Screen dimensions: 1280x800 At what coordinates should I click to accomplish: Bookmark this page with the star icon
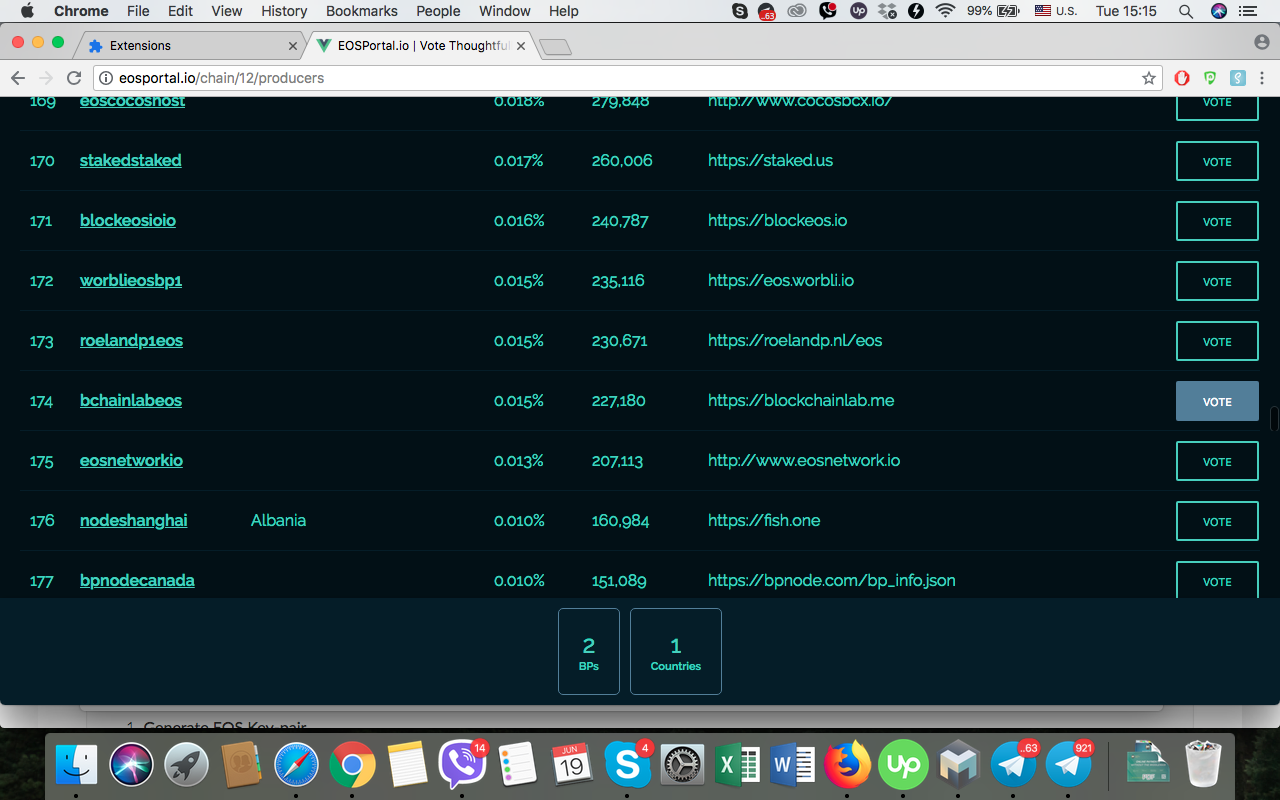pos(1149,78)
